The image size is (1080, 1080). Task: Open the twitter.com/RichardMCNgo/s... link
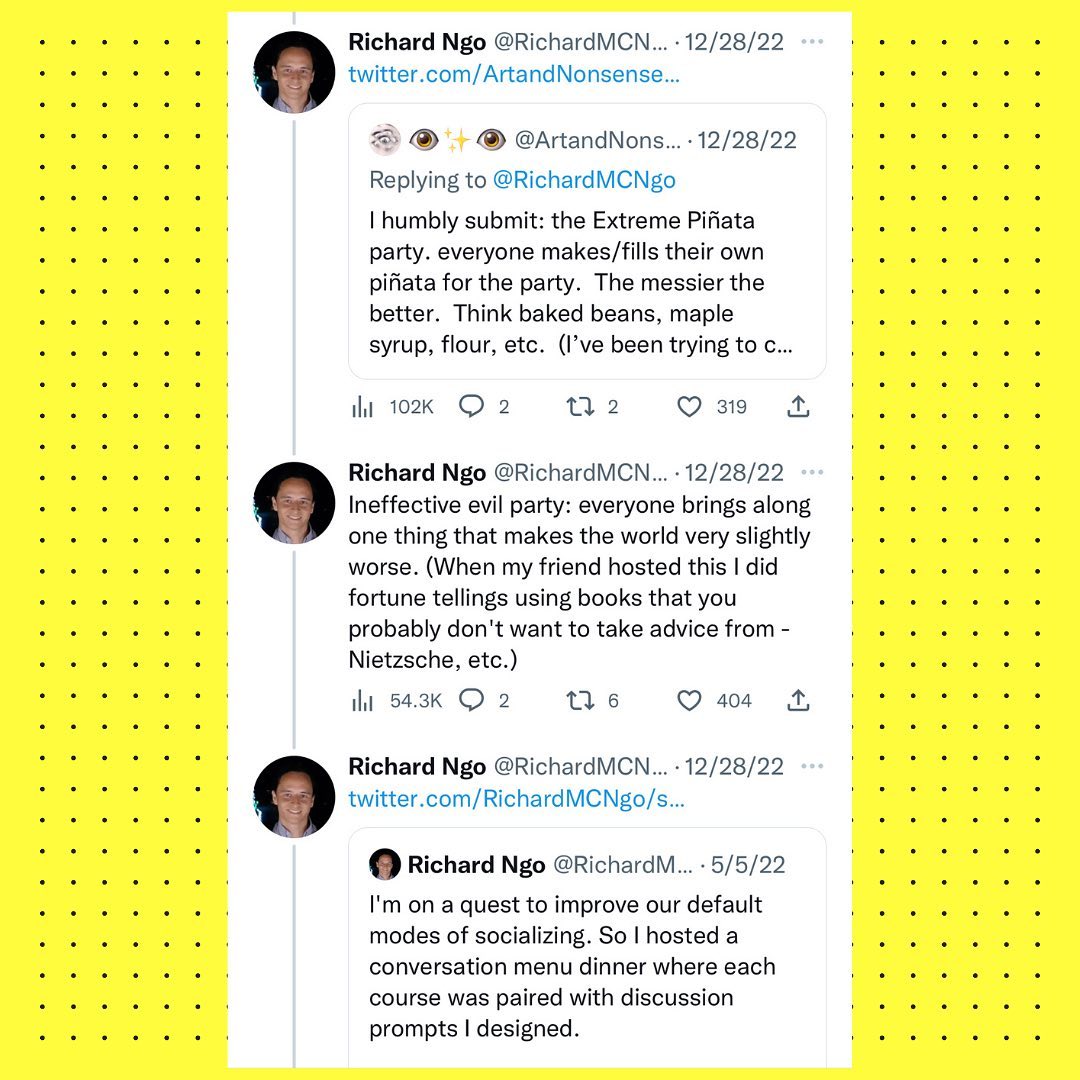point(516,799)
